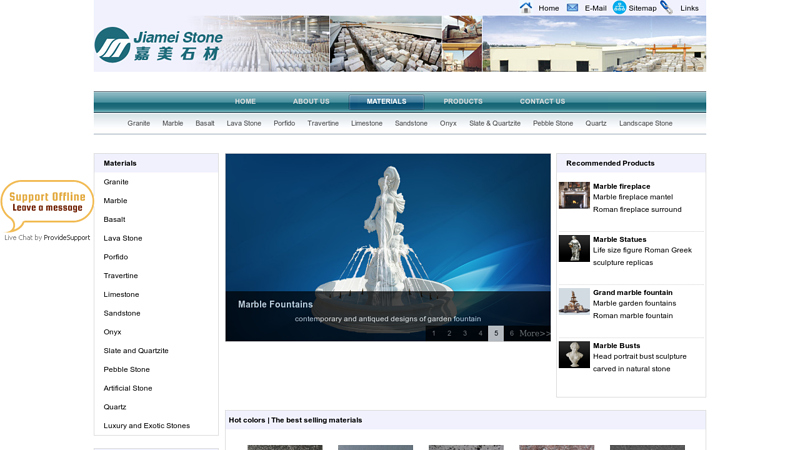
Task: Open the ABOUT US navigation tab
Action: point(311,102)
